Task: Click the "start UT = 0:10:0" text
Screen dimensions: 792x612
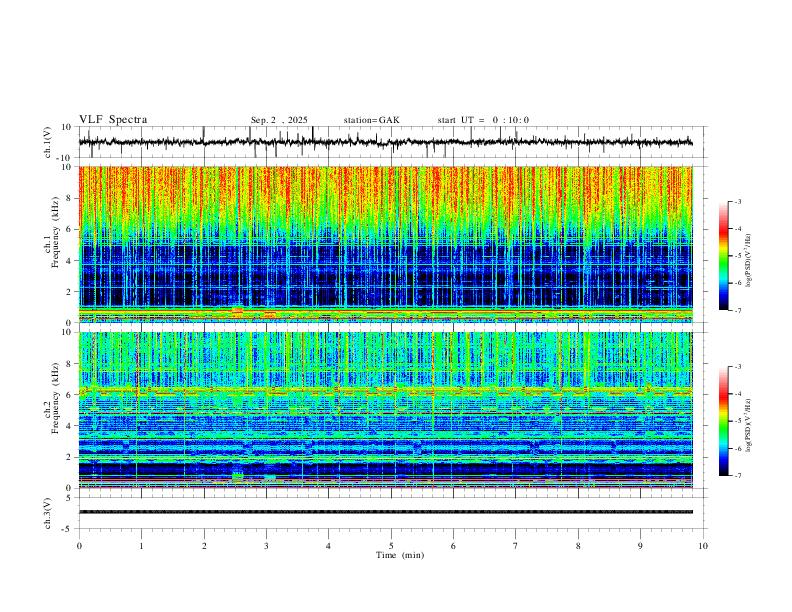Action: pyautogui.click(x=483, y=120)
